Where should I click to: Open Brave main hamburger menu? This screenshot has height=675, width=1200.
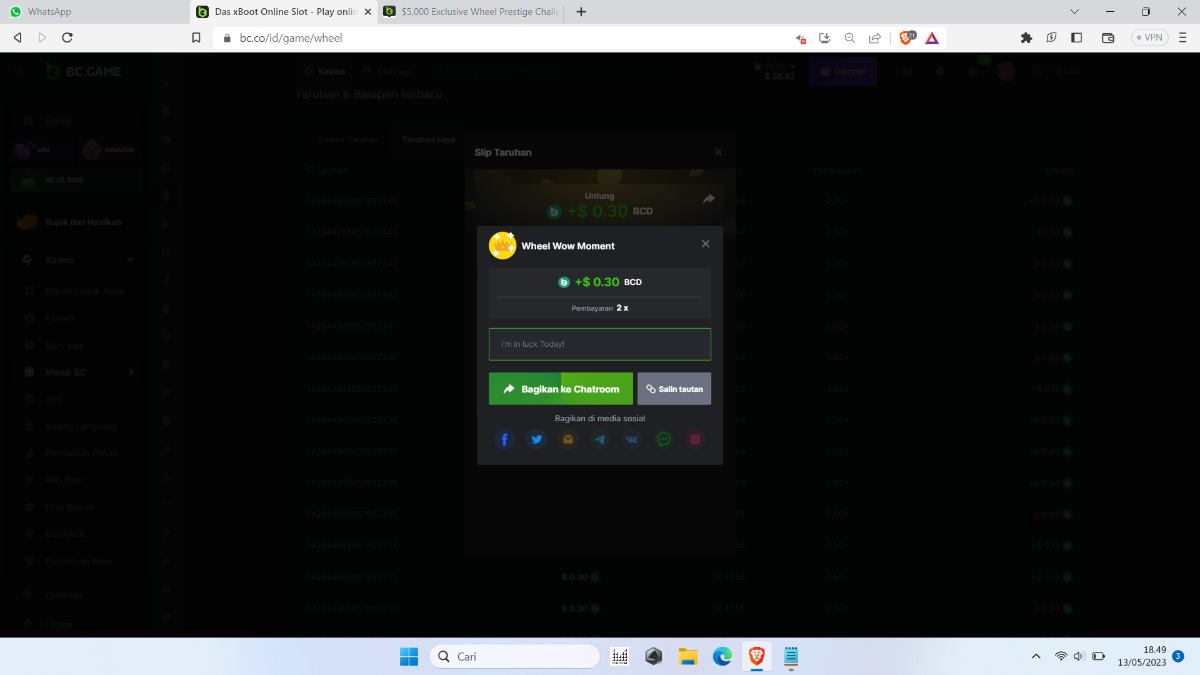click(x=1182, y=37)
